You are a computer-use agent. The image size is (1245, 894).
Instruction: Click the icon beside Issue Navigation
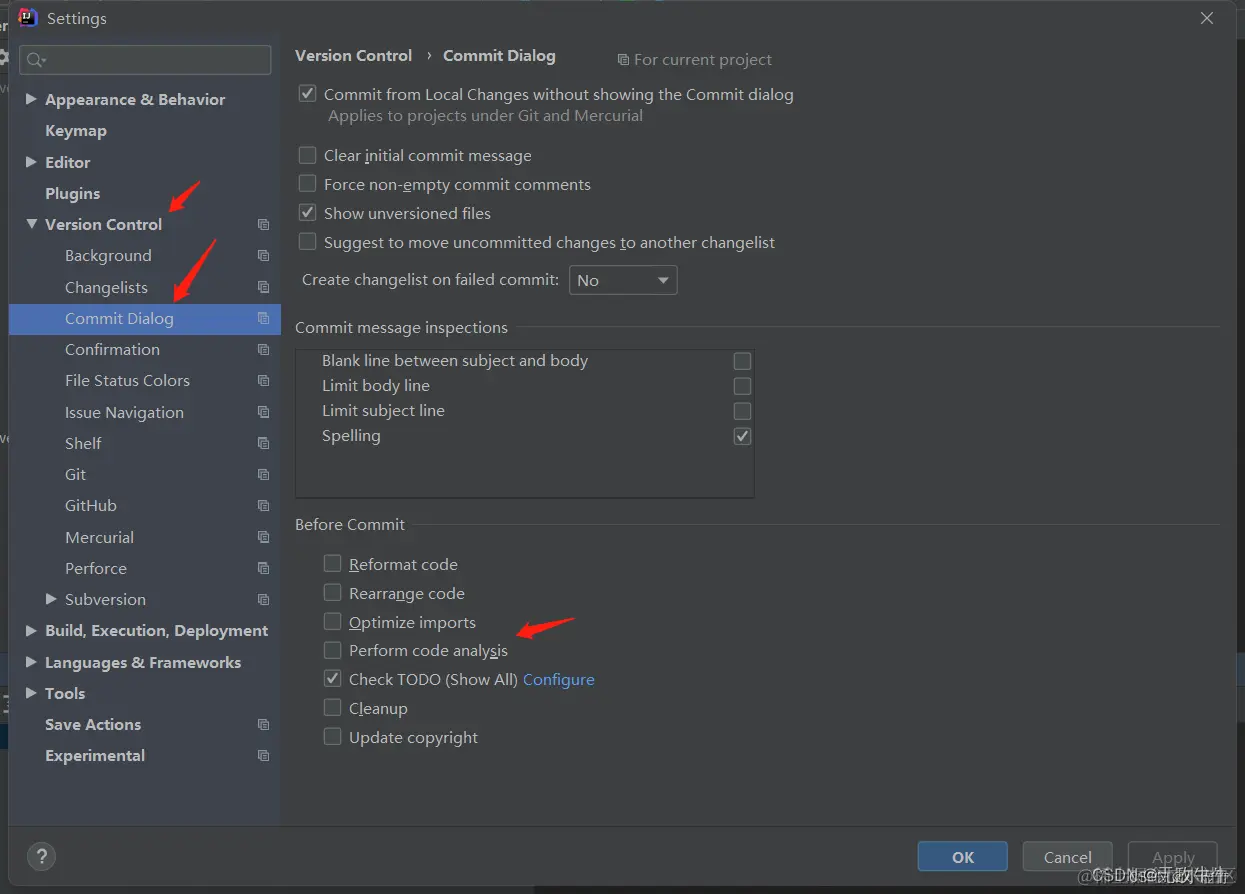click(x=262, y=412)
